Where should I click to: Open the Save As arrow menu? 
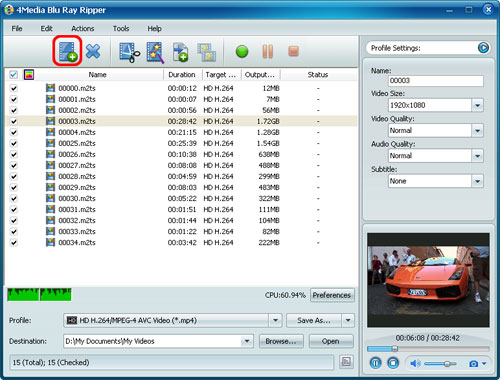(348, 320)
